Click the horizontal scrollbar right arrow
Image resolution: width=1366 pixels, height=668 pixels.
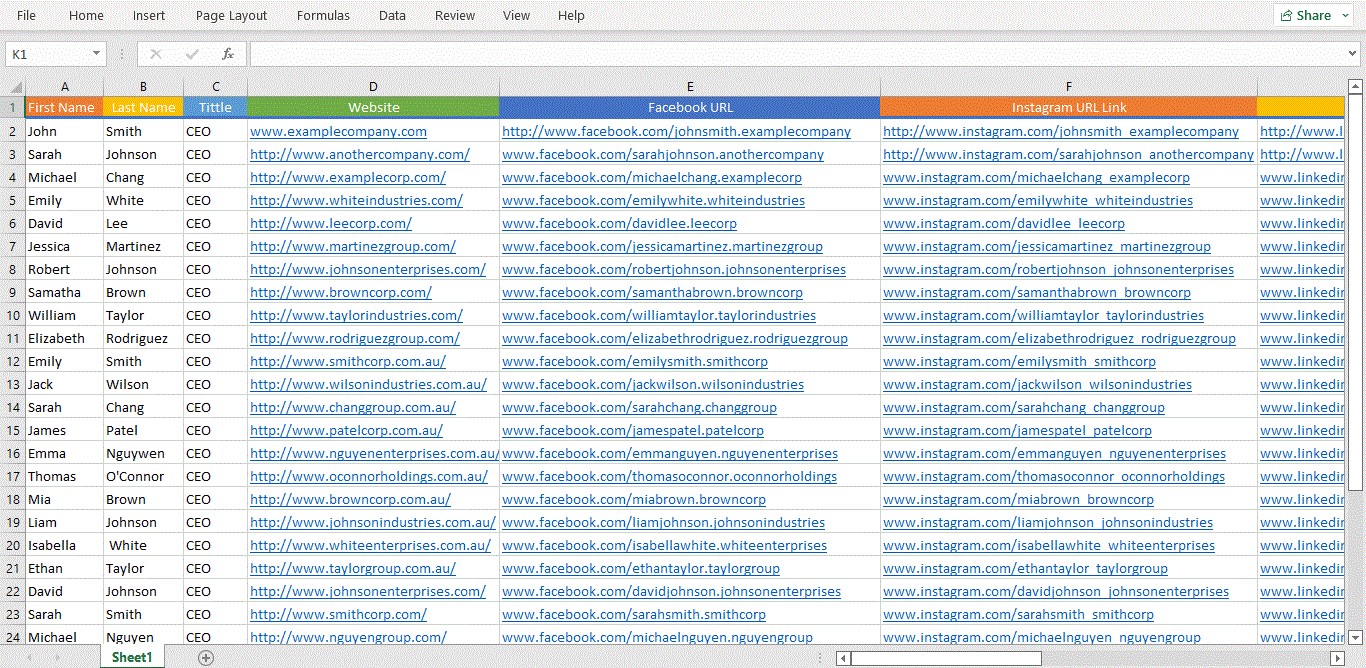pyautogui.click(x=1336, y=658)
